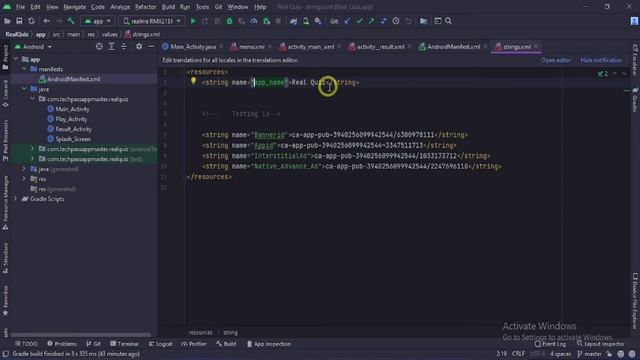The height and width of the screenshot is (360, 640).
Task: Run the app with the green play button
Action: click(193, 21)
